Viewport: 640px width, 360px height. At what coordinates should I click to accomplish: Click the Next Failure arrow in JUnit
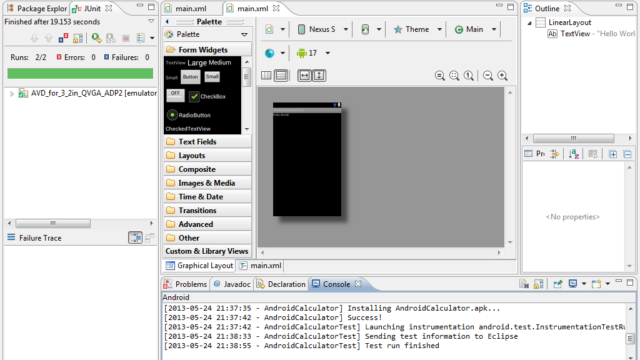click(34, 38)
